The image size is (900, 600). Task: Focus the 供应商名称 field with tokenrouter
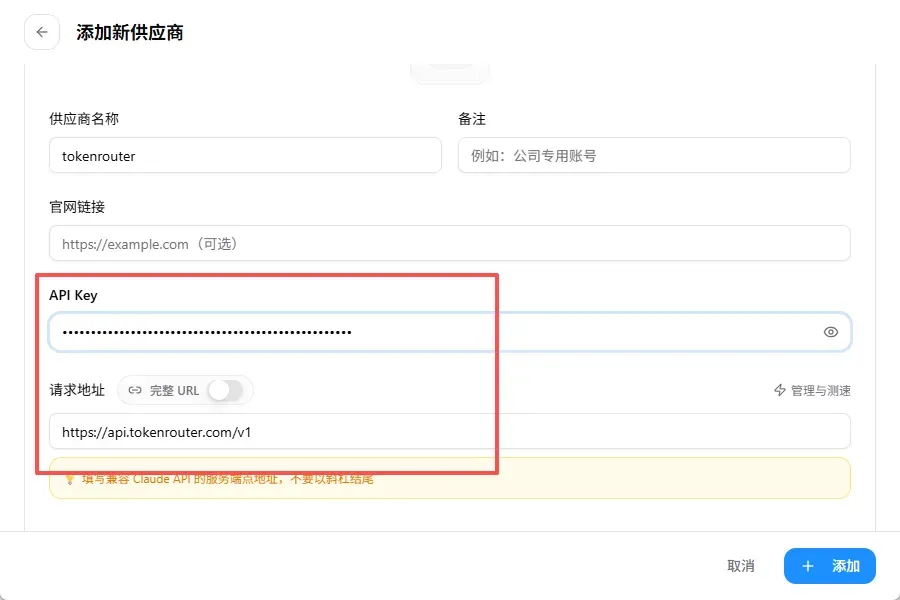[x=245, y=155]
